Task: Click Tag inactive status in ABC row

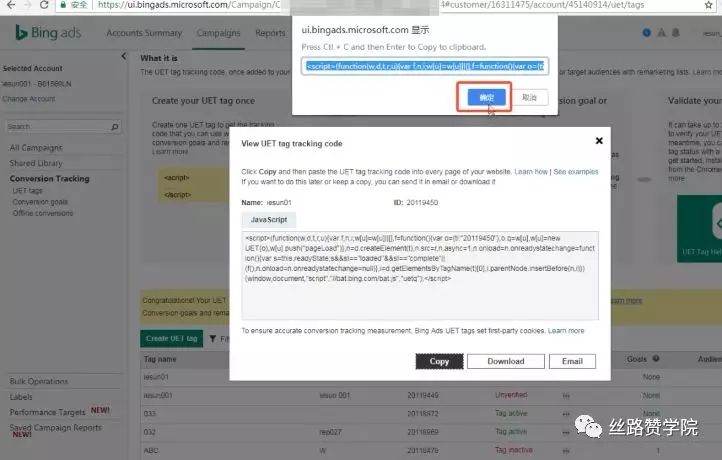Action: point(513,450)
